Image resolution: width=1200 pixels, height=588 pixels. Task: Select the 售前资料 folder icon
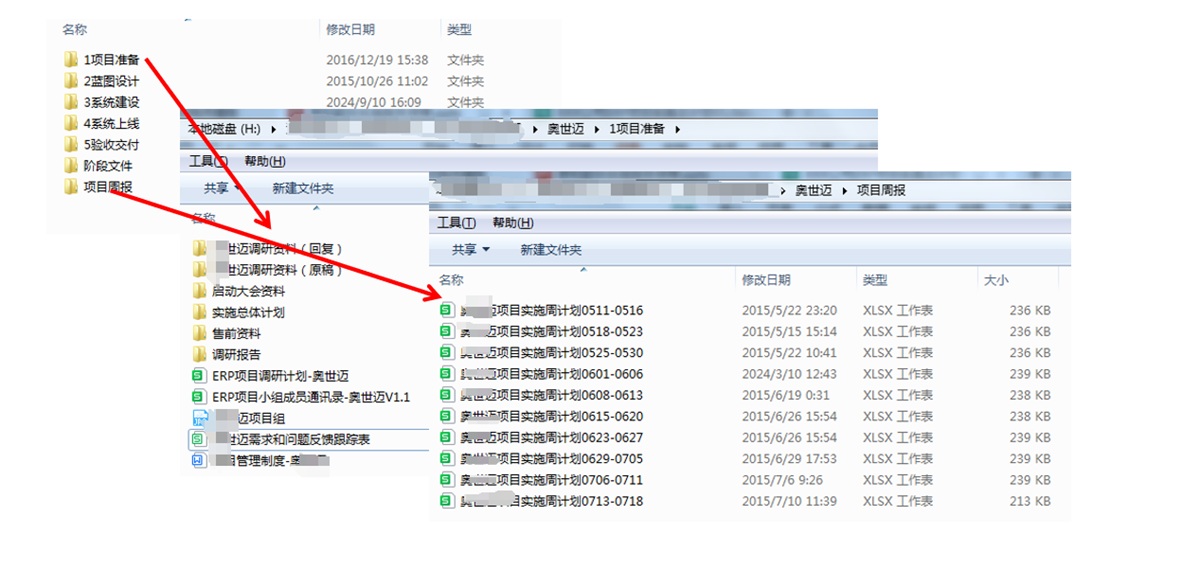point(200,333)
